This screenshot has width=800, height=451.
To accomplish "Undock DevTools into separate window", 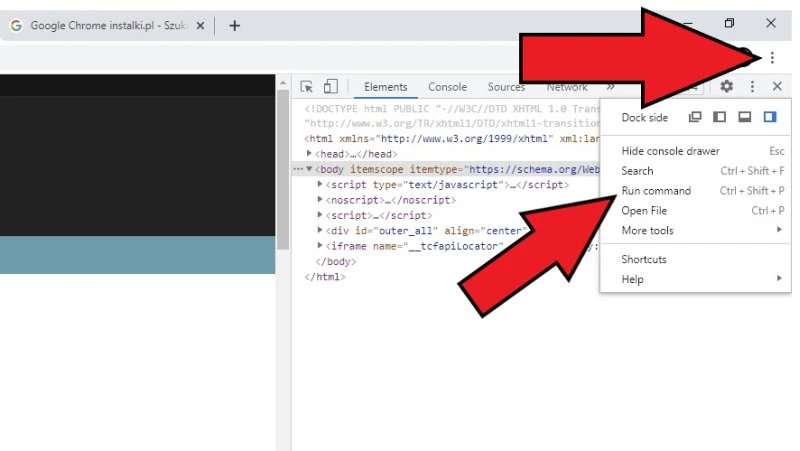I will click(x=695, y=117).
